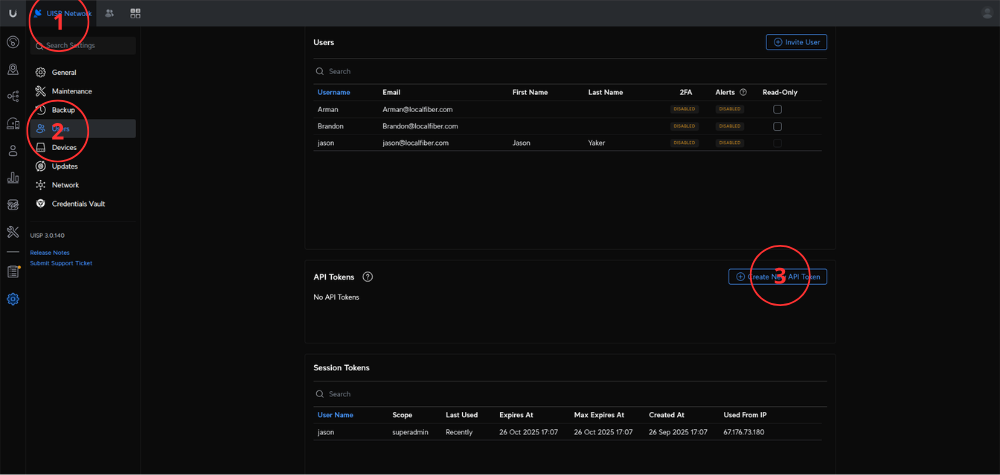
Task: Open Credentials Vault settings
Action: [83, 204]
